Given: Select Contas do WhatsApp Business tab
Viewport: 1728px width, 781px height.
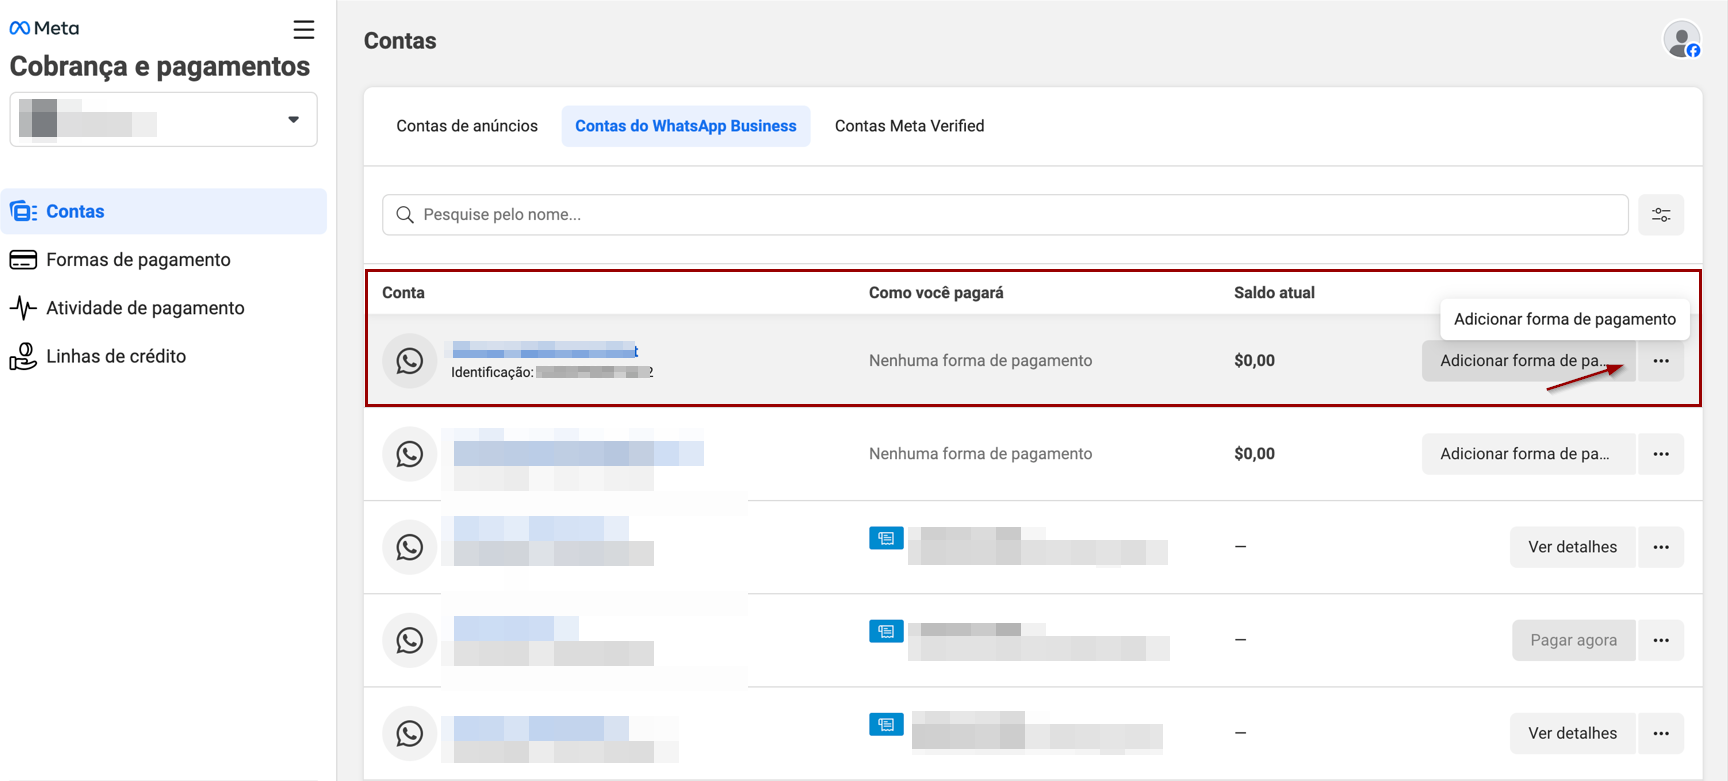Looking at the screenshot, I should pos(685,126).
